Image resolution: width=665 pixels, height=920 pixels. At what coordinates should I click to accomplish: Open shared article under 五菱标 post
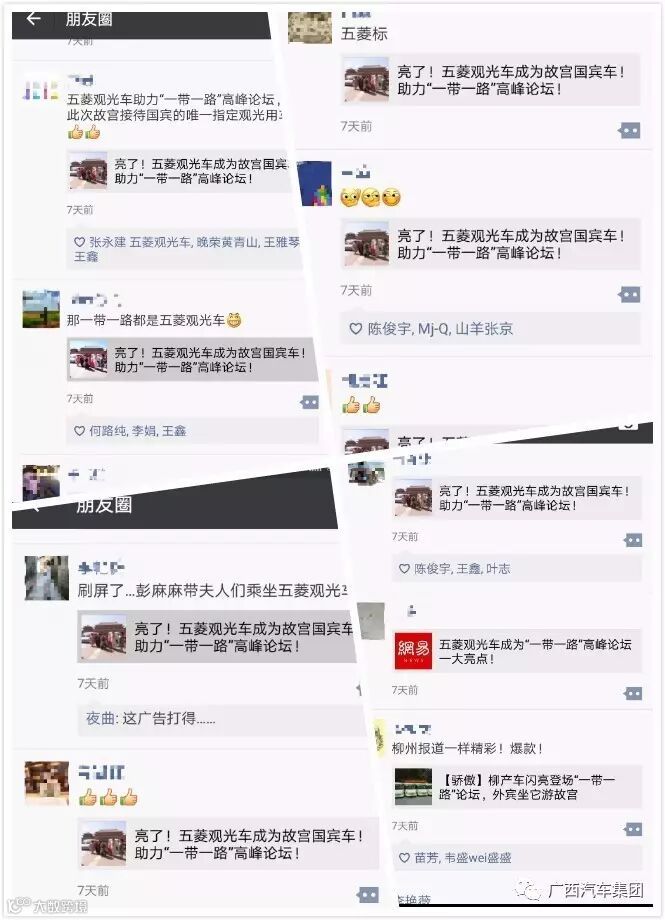coord(491,80)
